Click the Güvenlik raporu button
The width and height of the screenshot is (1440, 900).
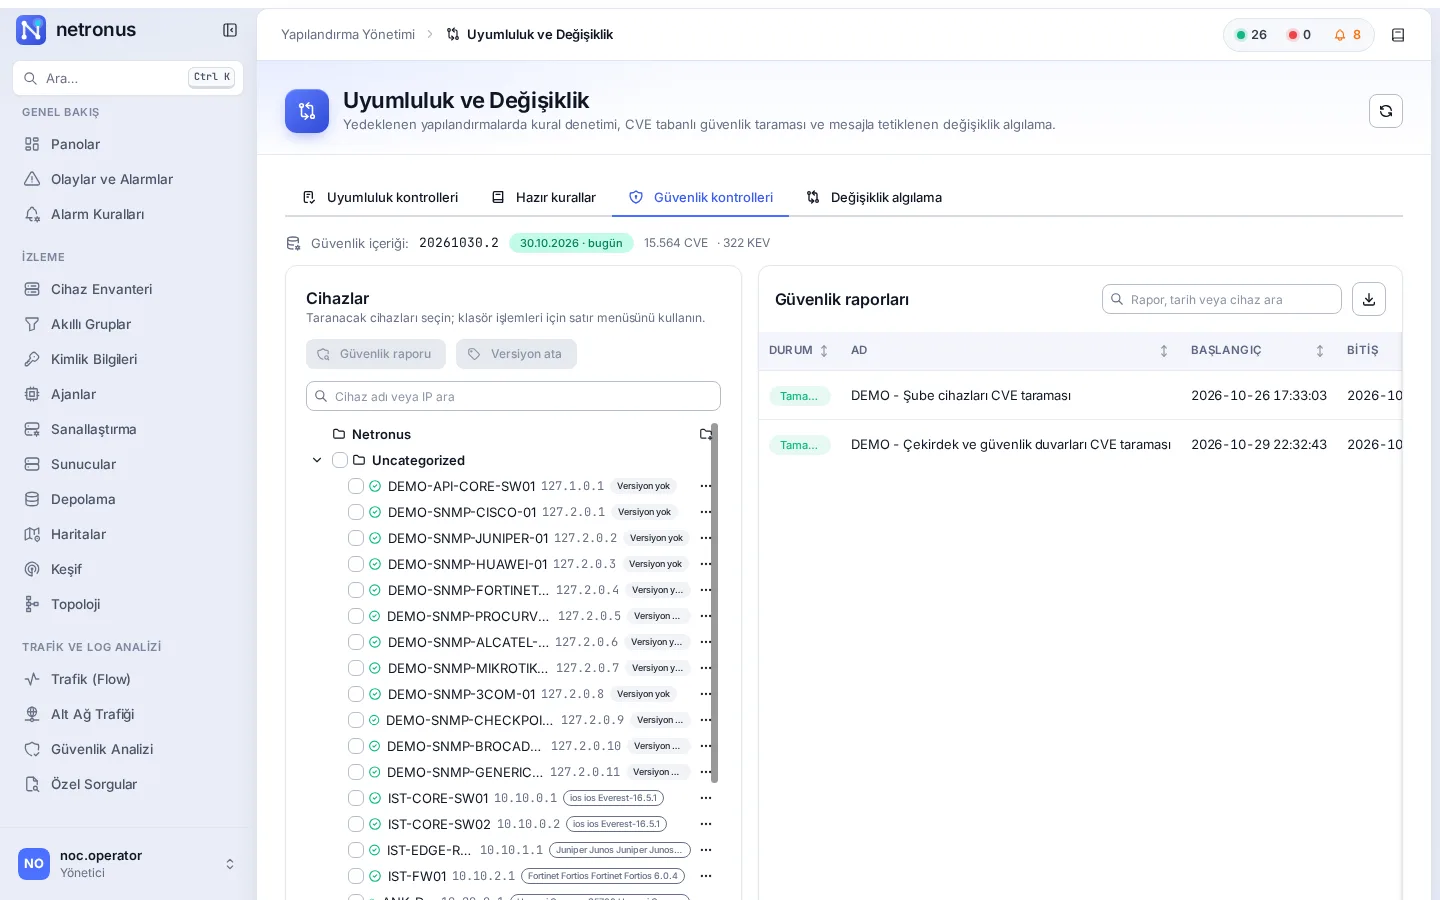376,354
